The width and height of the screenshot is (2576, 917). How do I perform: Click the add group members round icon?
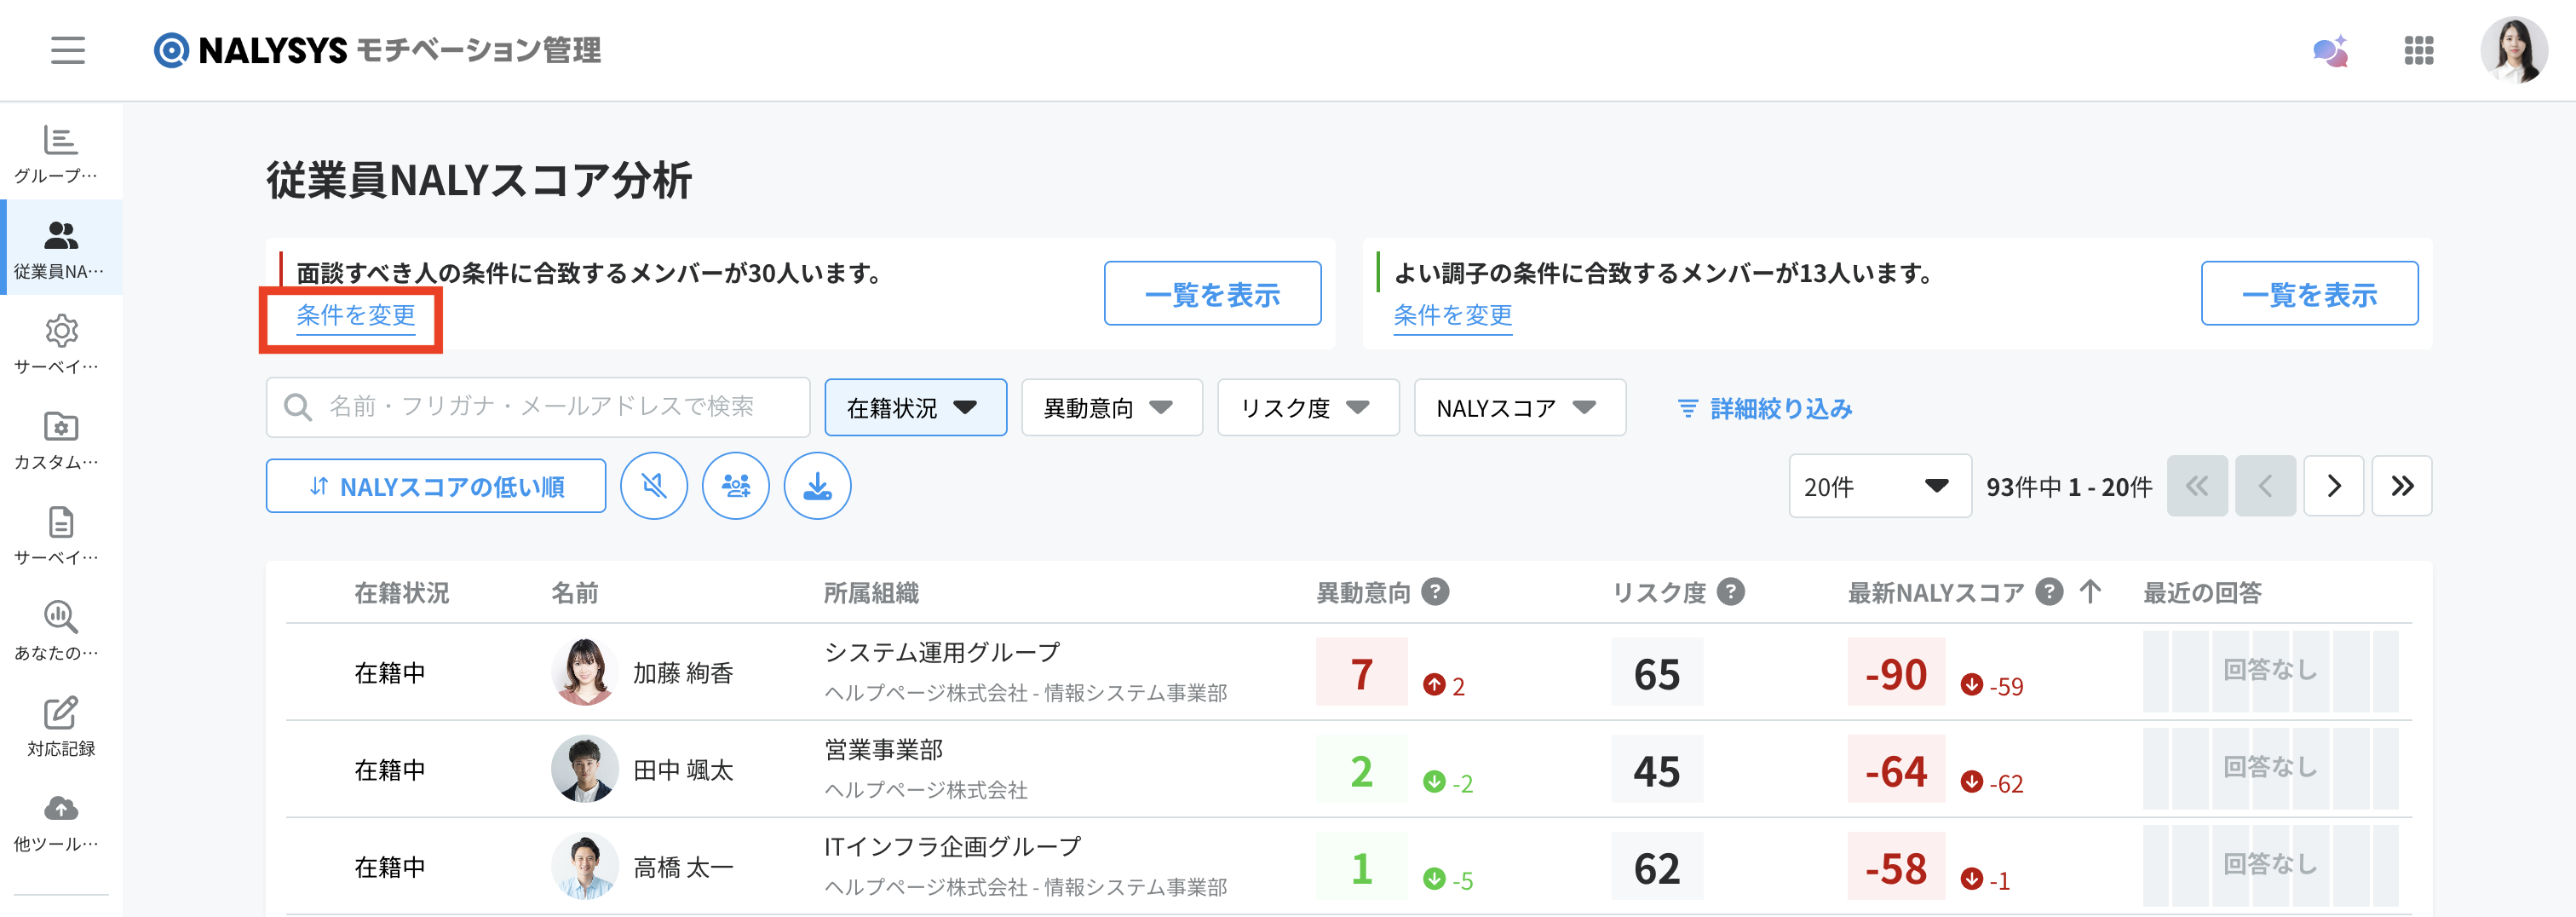click(x=736, y=486)
